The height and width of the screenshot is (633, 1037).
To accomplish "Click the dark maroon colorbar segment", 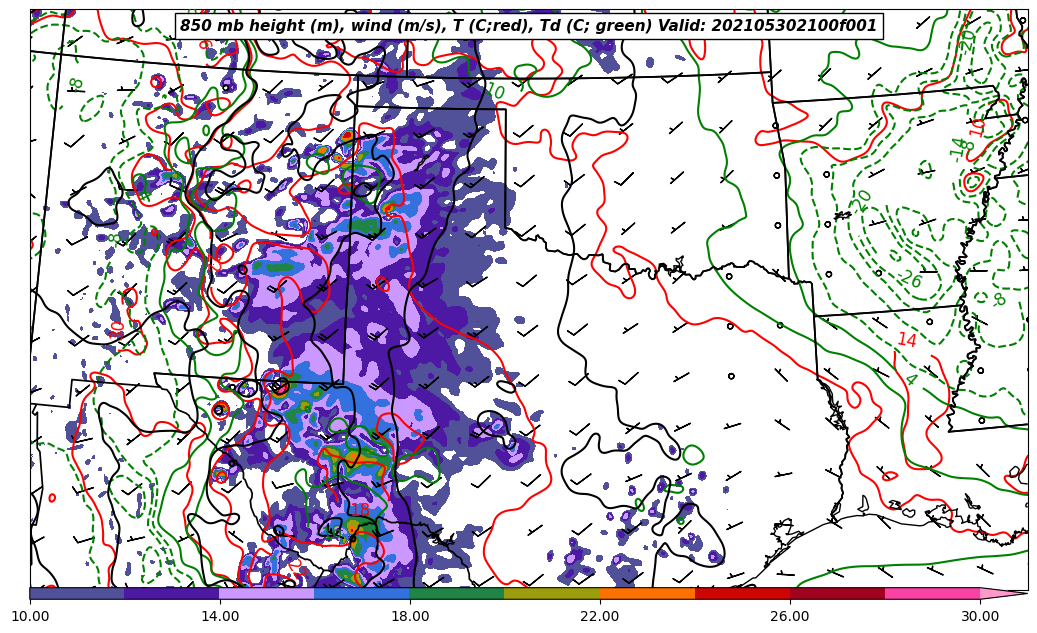I will [837, 593].
